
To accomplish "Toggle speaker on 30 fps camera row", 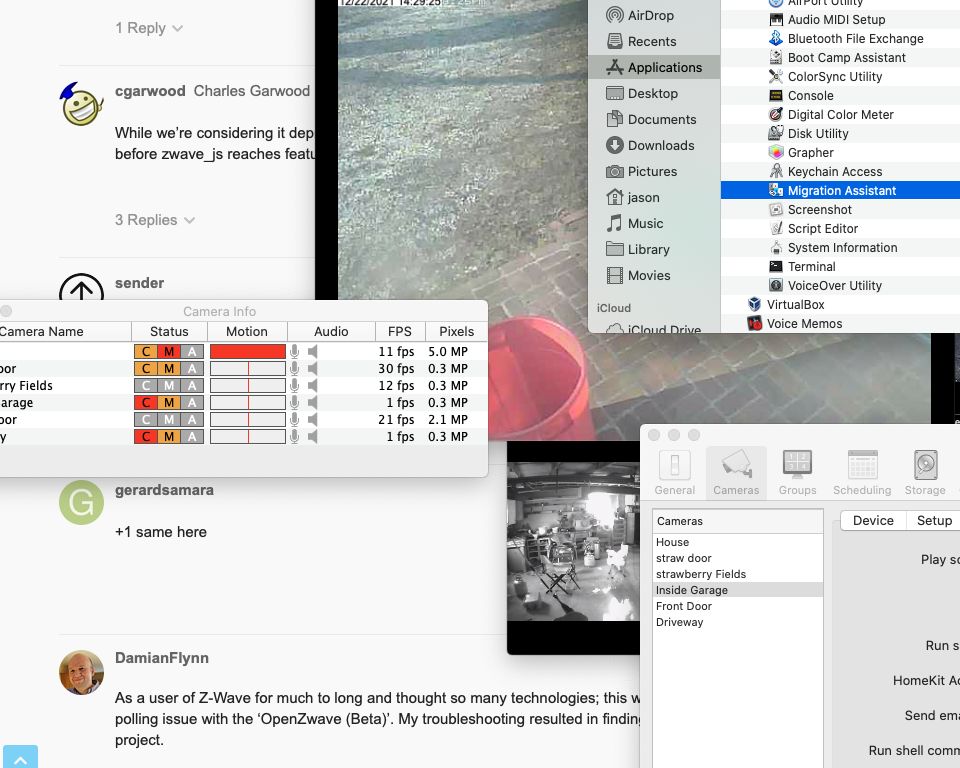I will (313, 369).
